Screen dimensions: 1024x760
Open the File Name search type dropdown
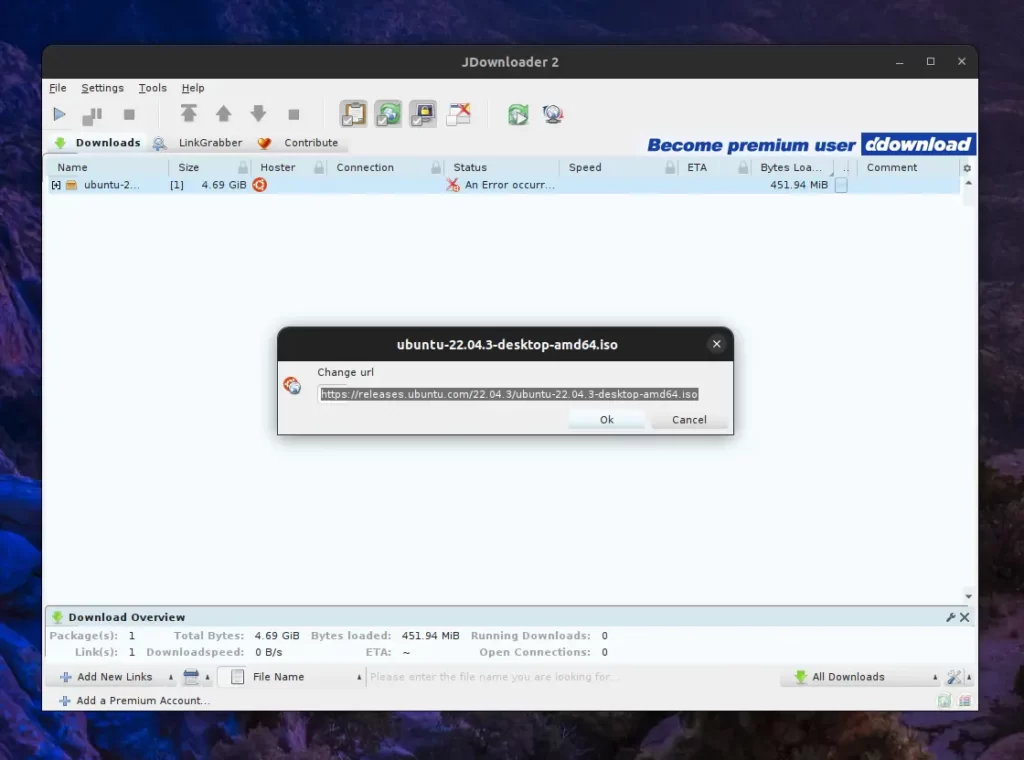click(291, 676)
